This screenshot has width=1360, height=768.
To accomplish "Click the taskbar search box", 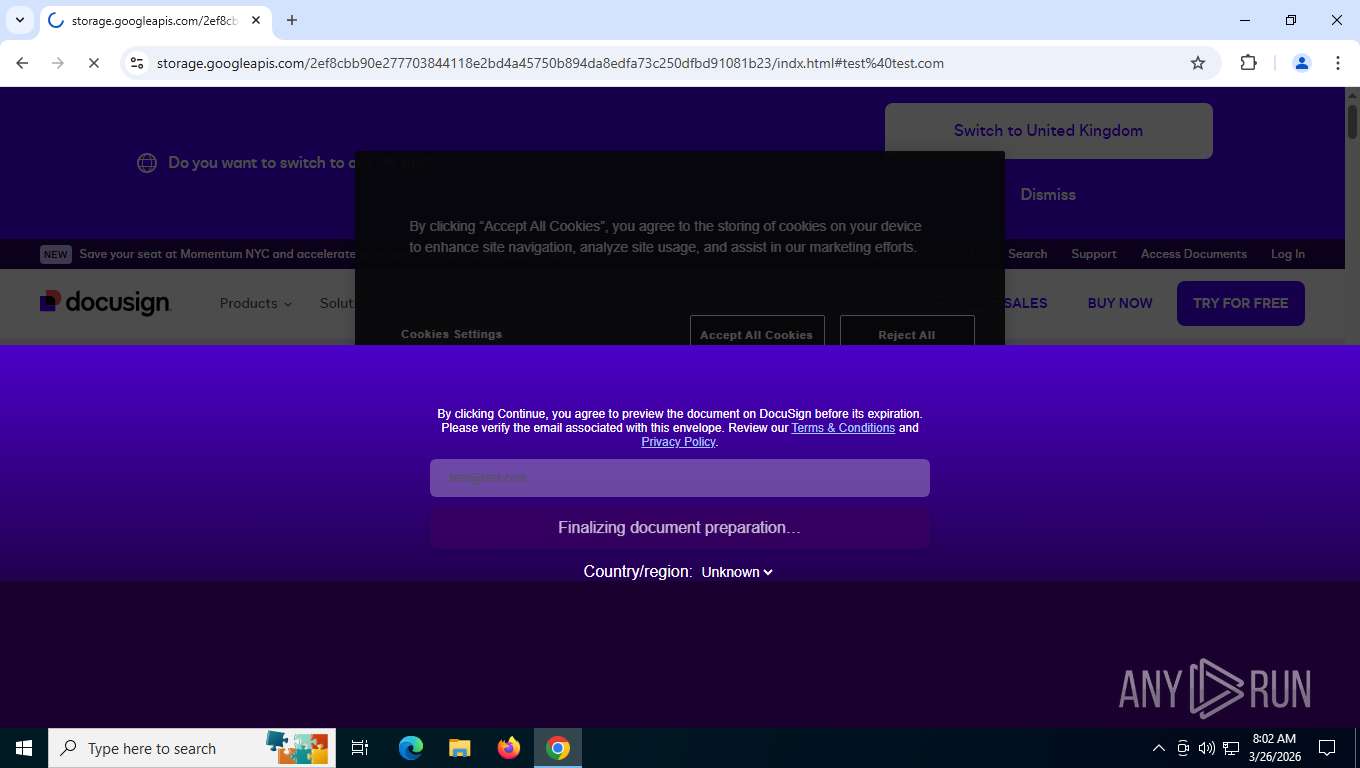I will (192, 748).
